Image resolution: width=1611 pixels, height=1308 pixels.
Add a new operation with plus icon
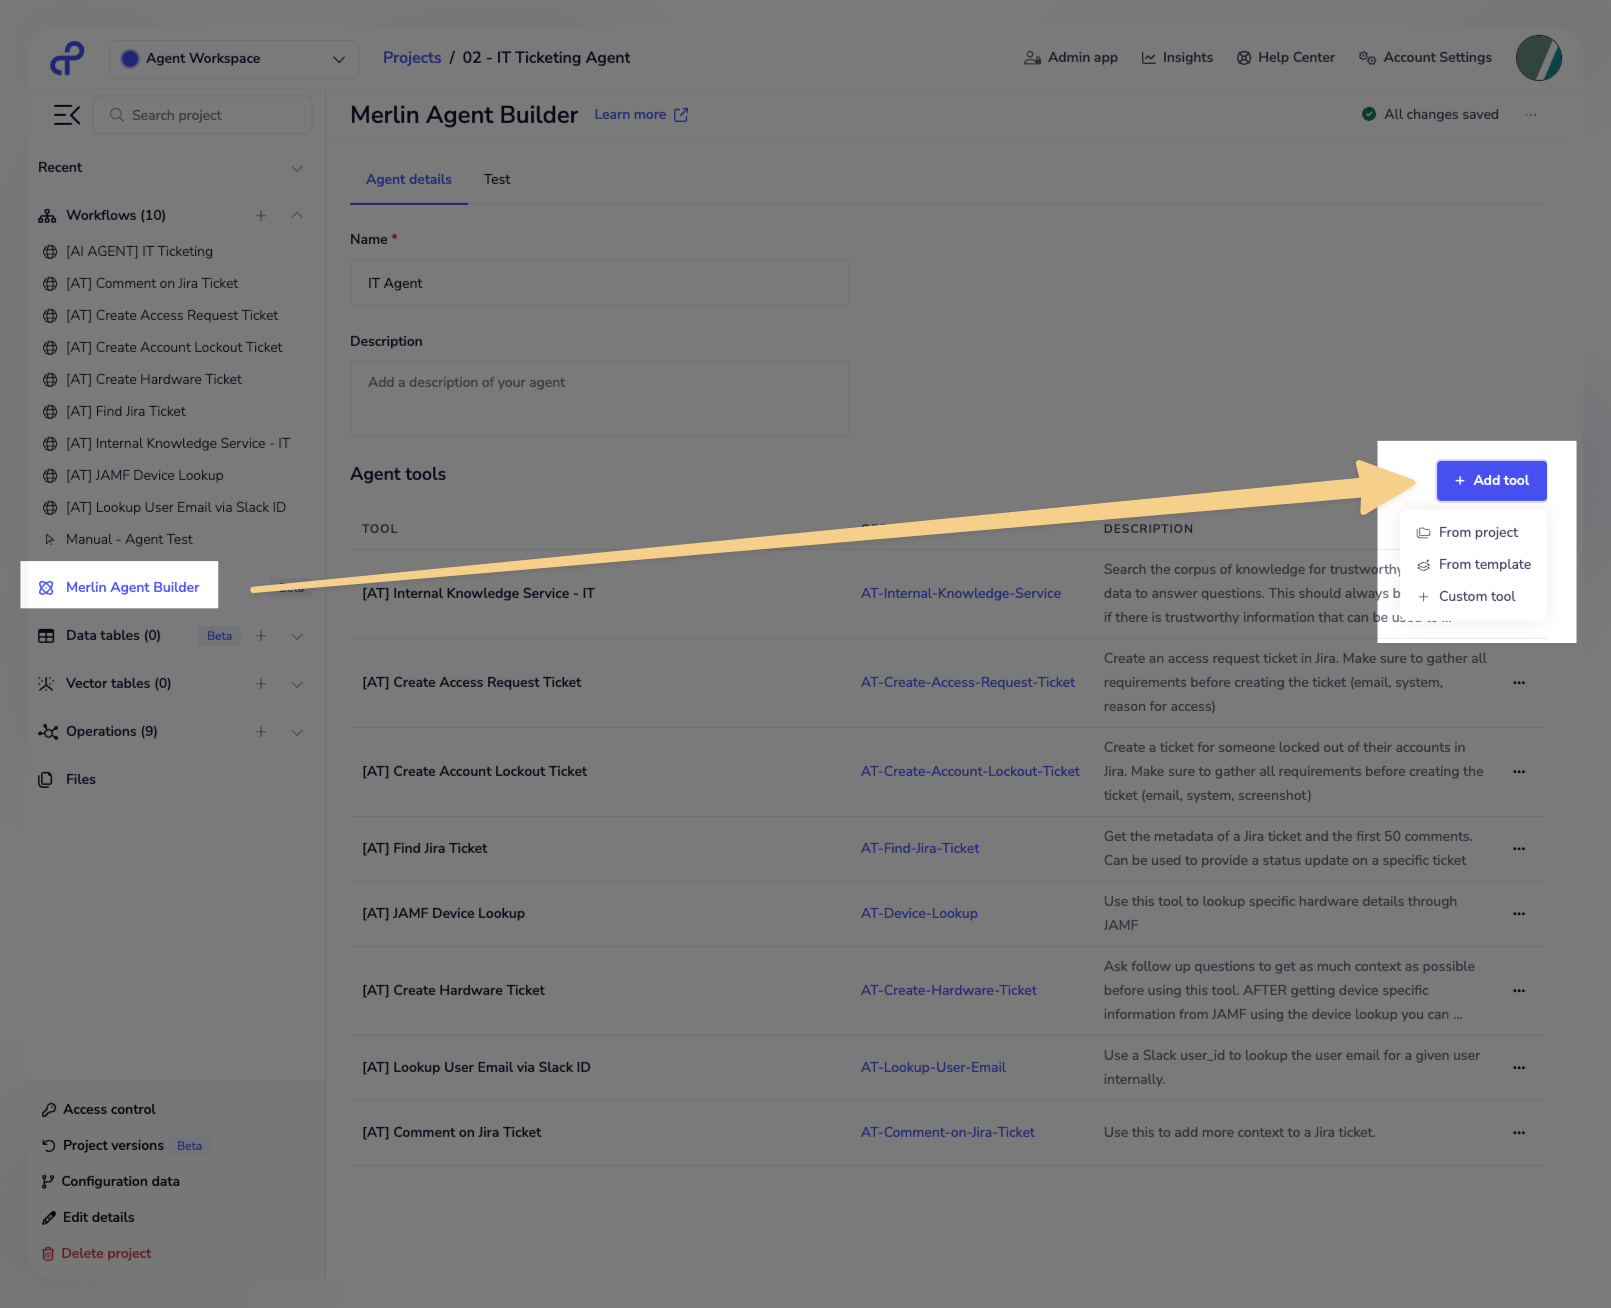(261, 732)
